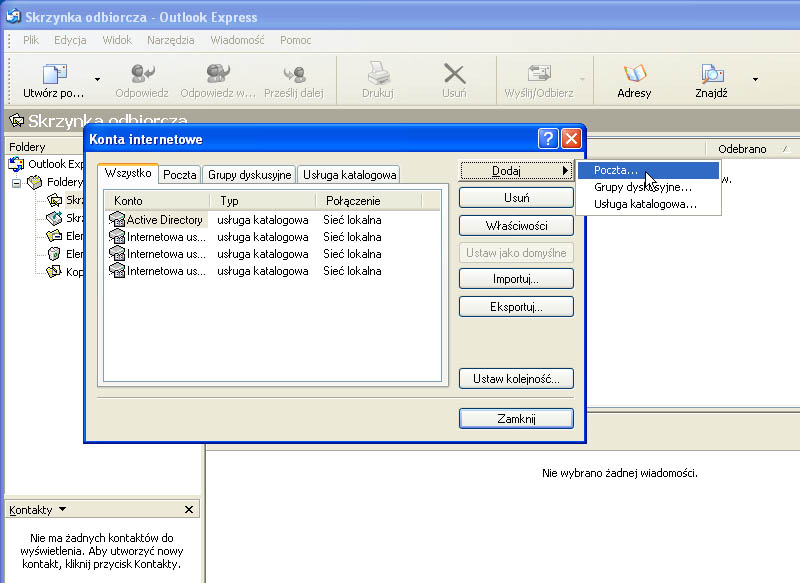Select the Elementy wysłane sent items tree icon
Image resolution: width=800 pixels, height=583 pixels.
click(54, 236)
